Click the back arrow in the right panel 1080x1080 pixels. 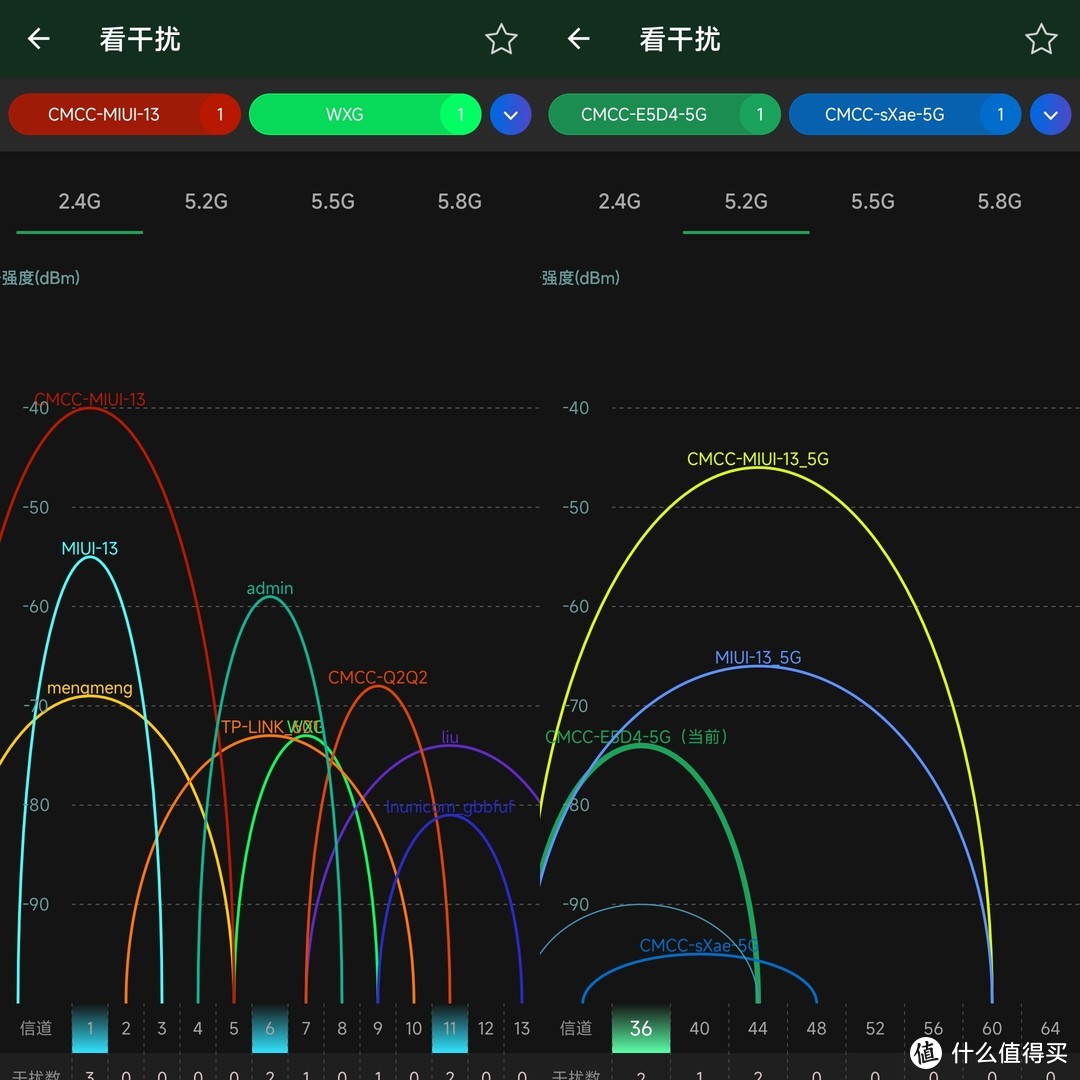pos(577,38)
